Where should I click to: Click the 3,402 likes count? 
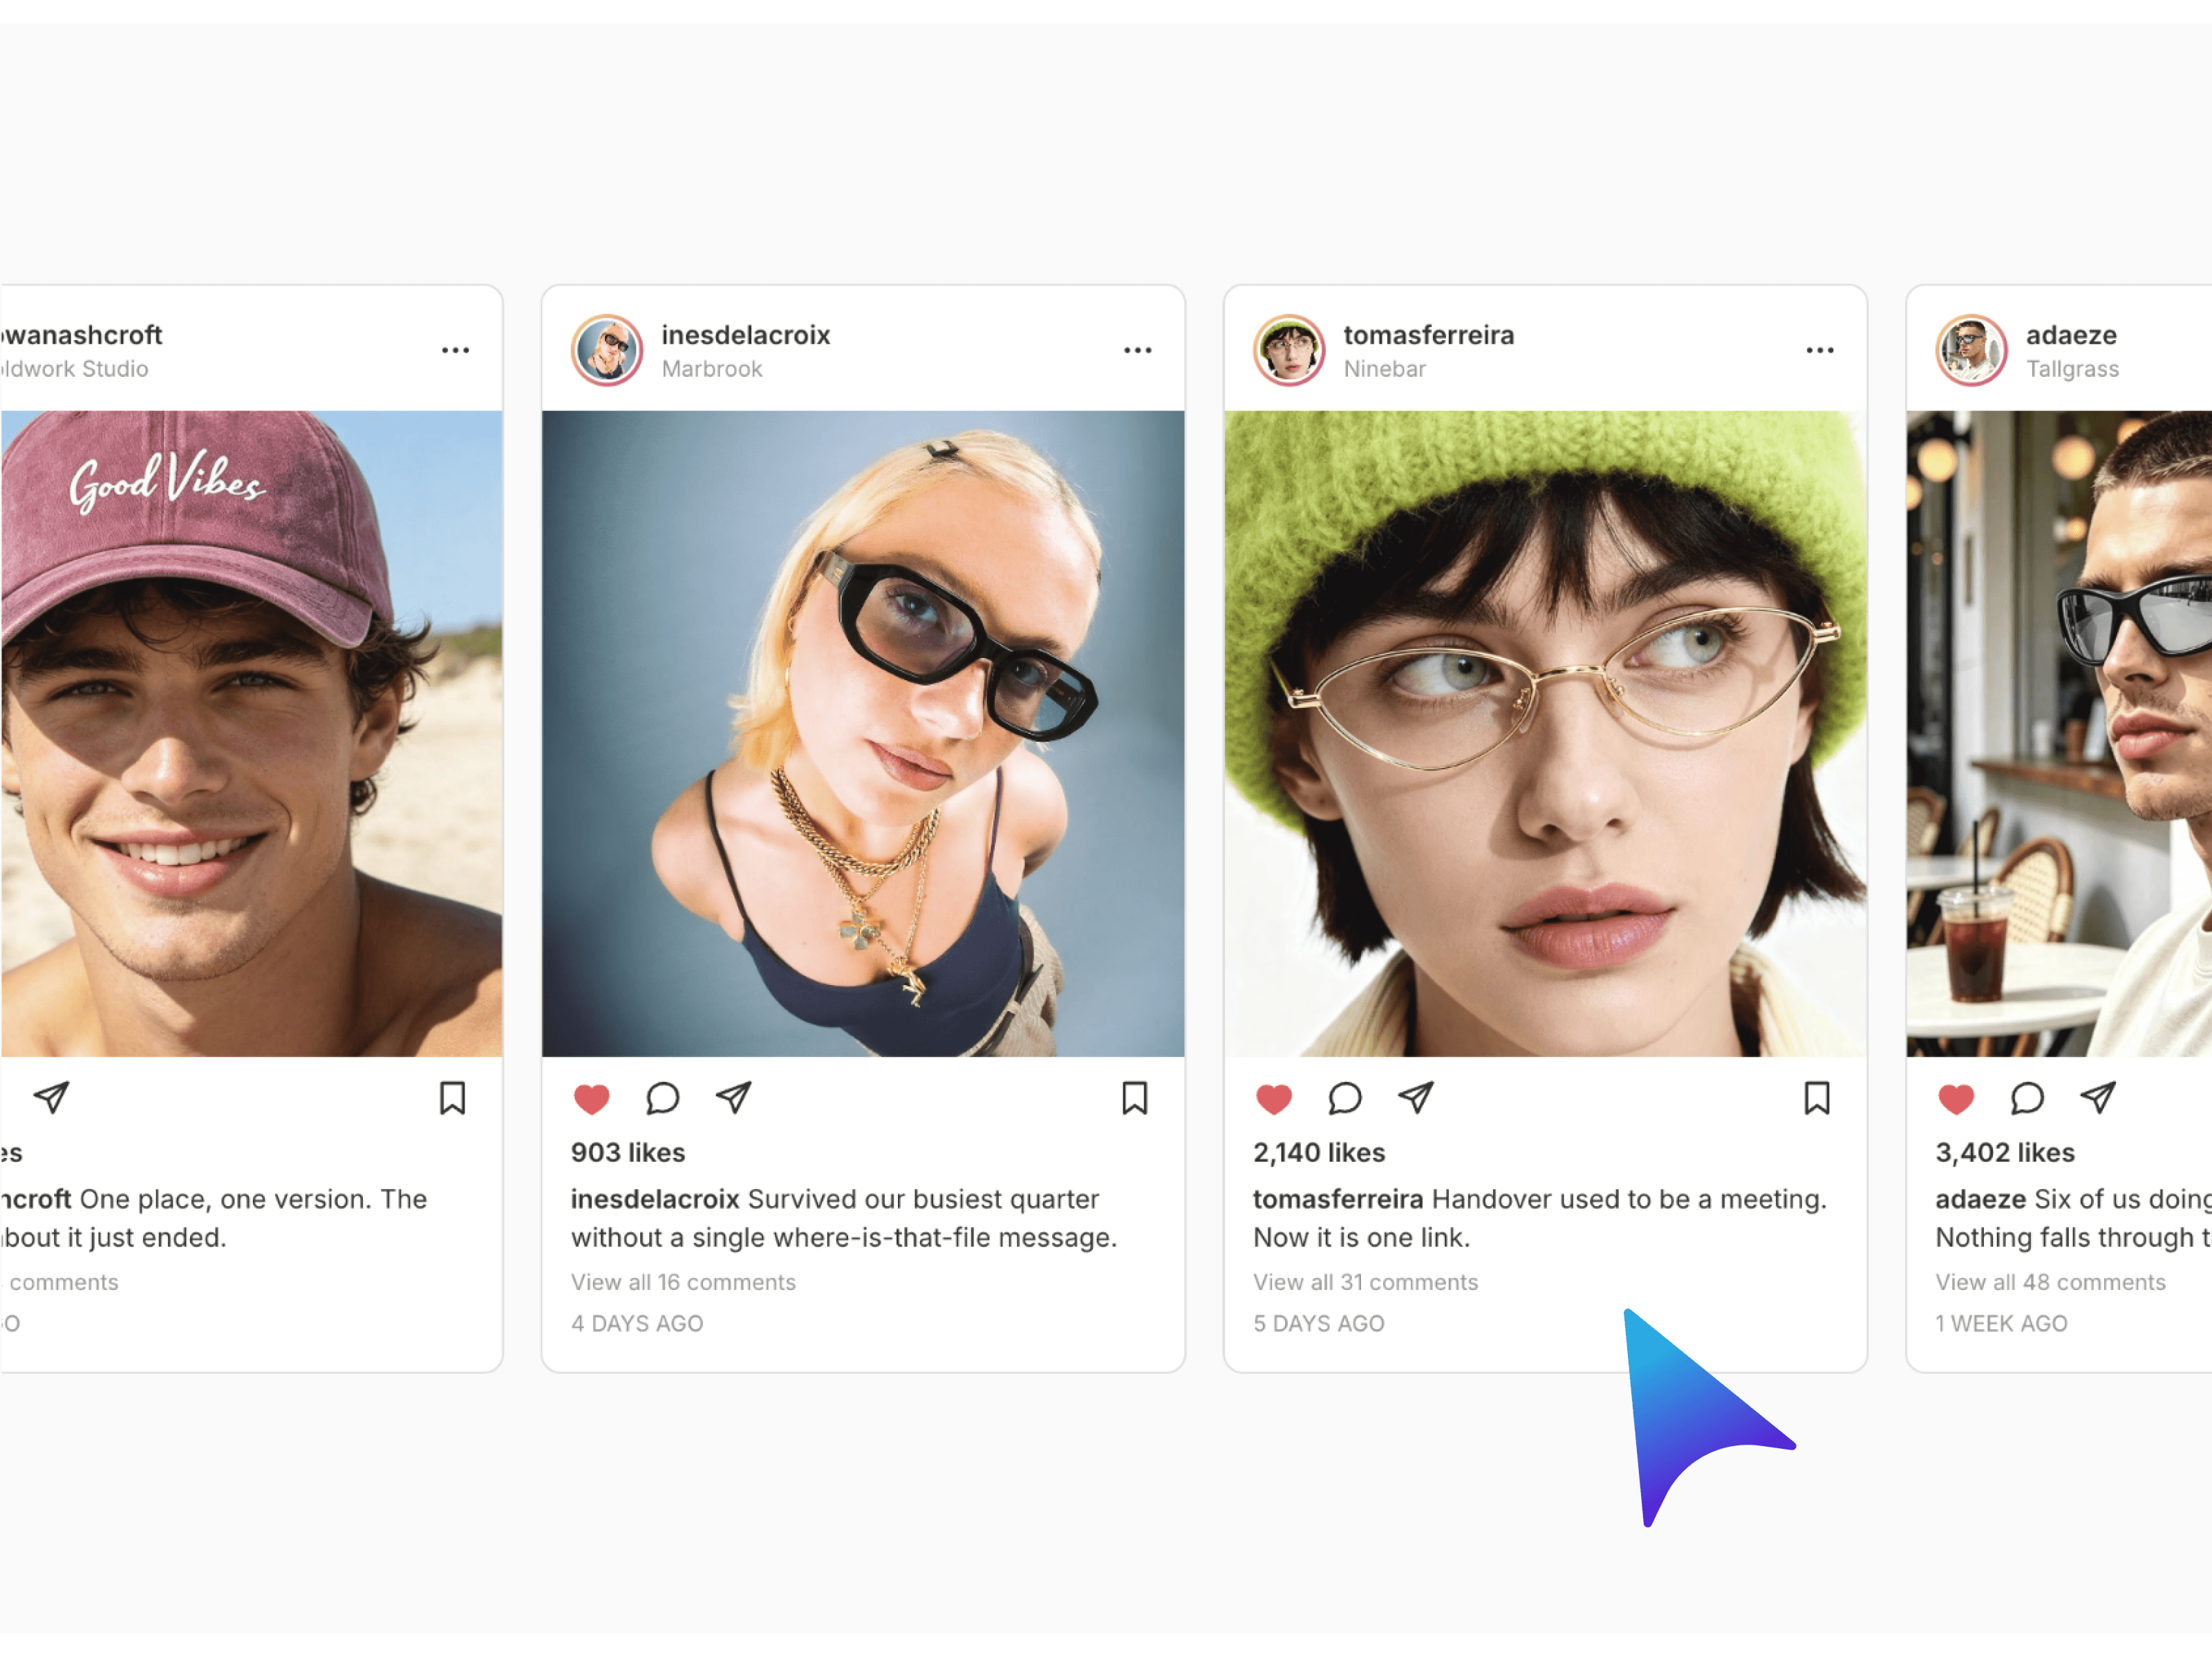tap(2005, 1153)
